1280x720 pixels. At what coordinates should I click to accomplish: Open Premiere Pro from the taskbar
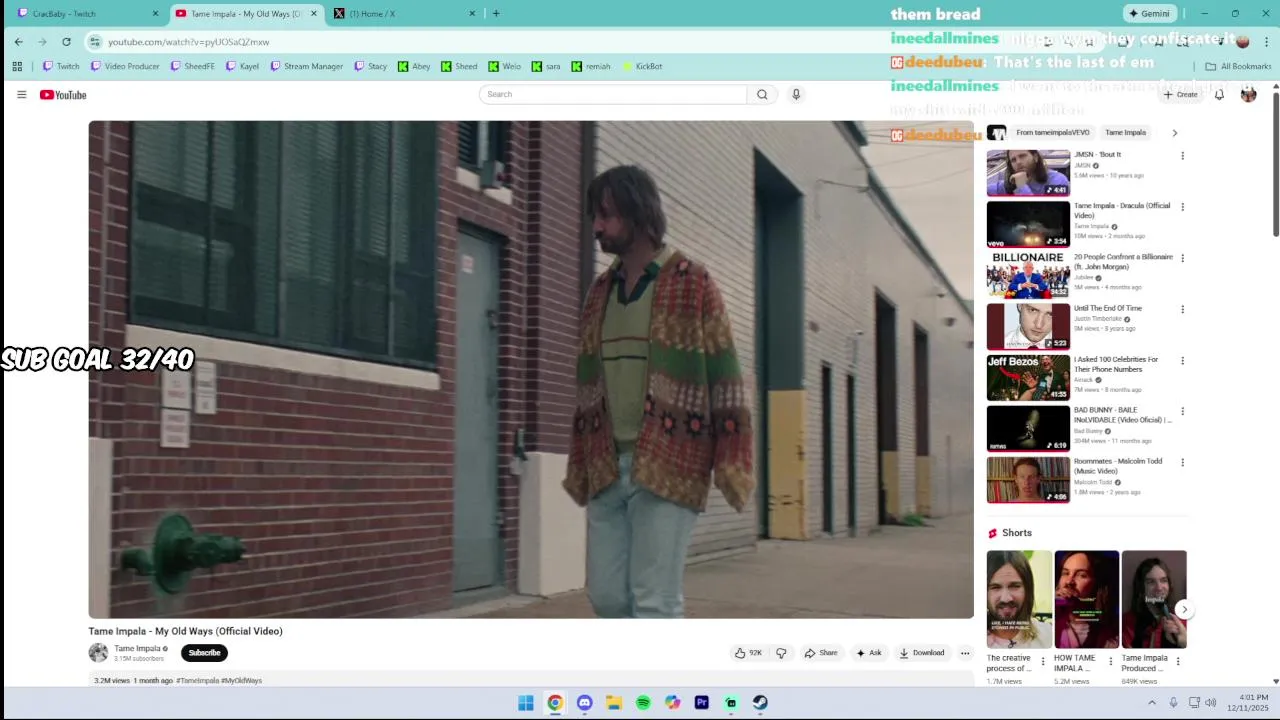coord(702,703)
